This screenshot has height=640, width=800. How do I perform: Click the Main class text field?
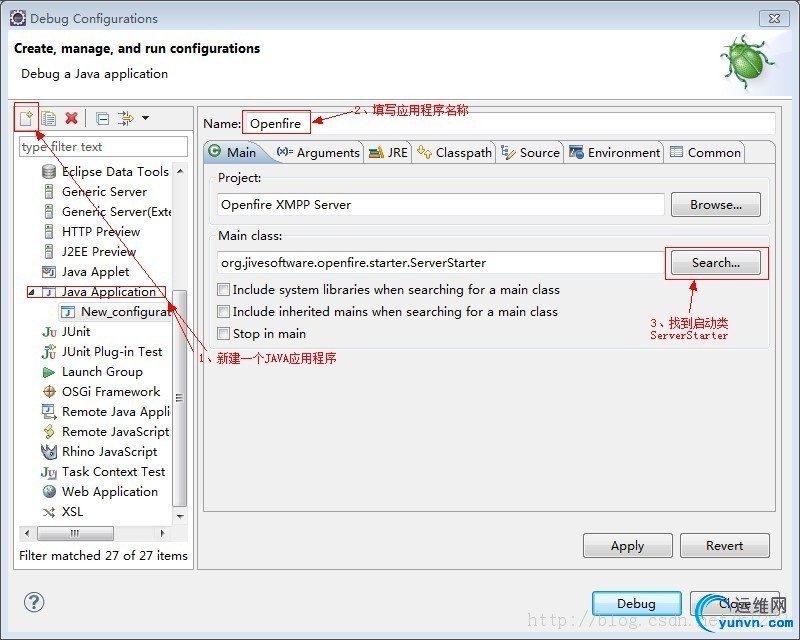tap(441, 263)
